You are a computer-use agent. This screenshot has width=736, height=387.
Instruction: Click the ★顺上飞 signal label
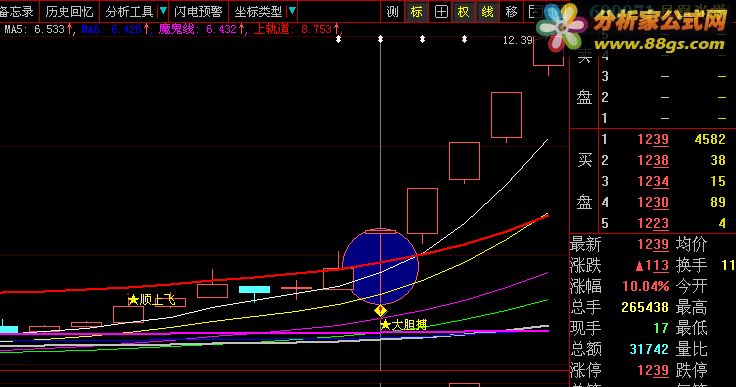coord(151,300)
